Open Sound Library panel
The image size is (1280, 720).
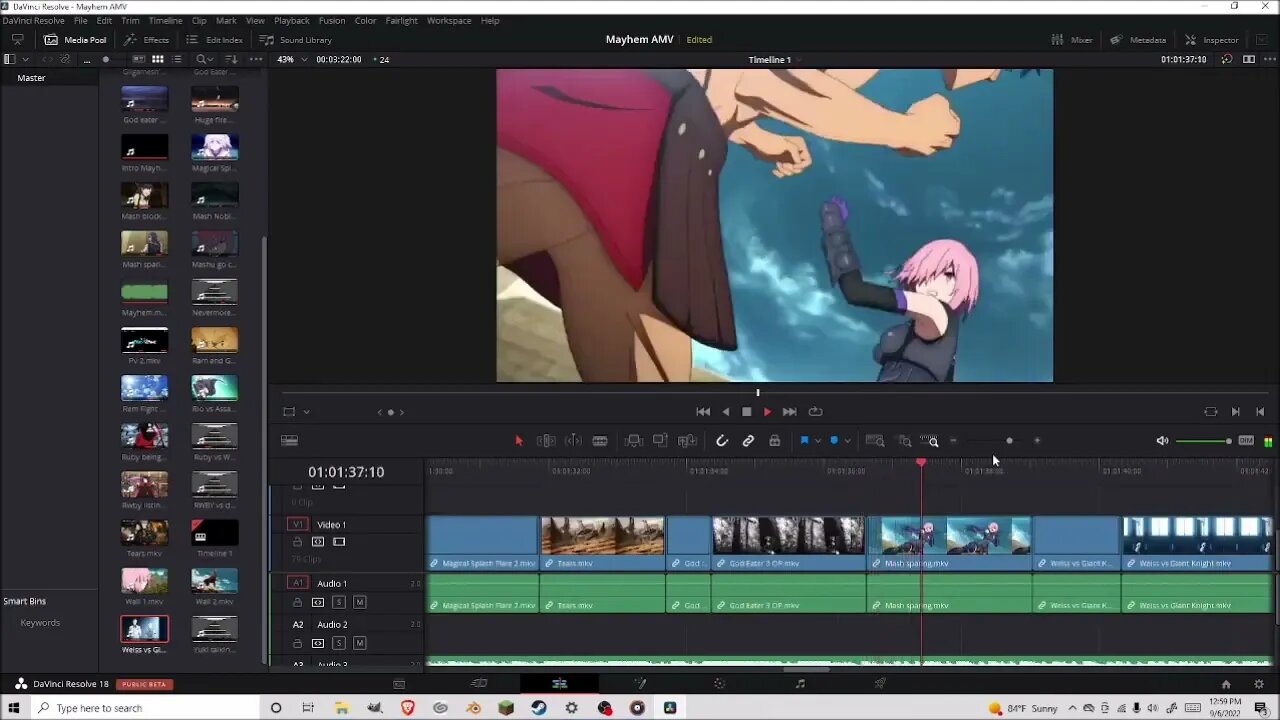pos(295,40)
